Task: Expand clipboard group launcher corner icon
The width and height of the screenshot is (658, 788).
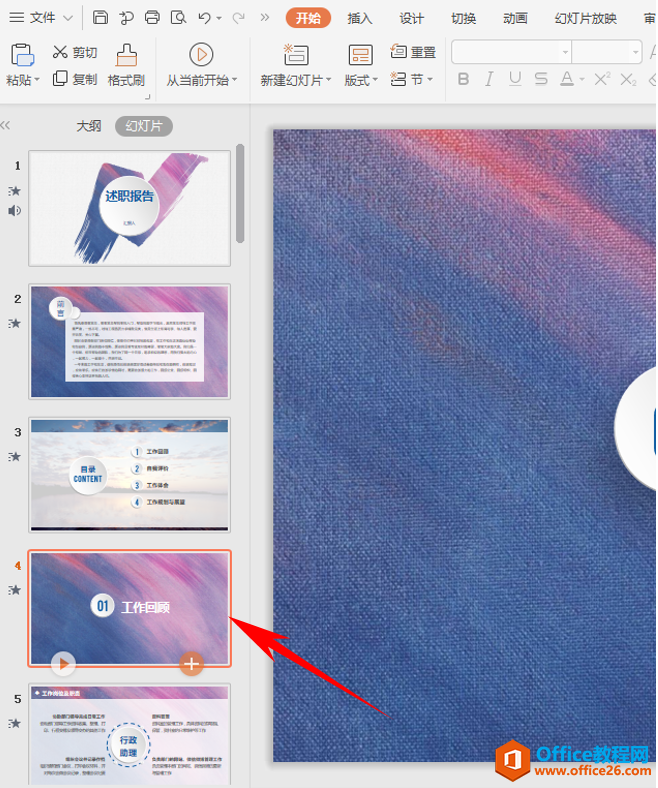Action: [148, 96]
